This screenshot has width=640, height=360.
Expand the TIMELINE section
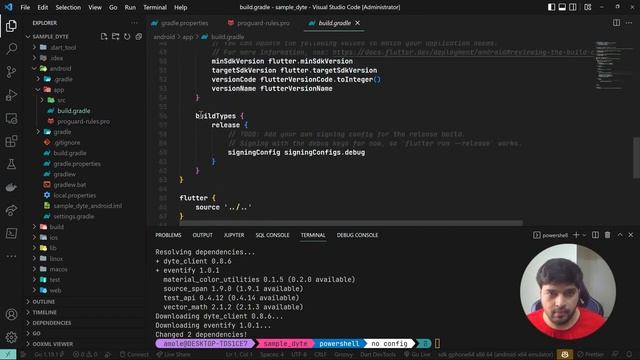pyautogui.click(x=44, y=312)
